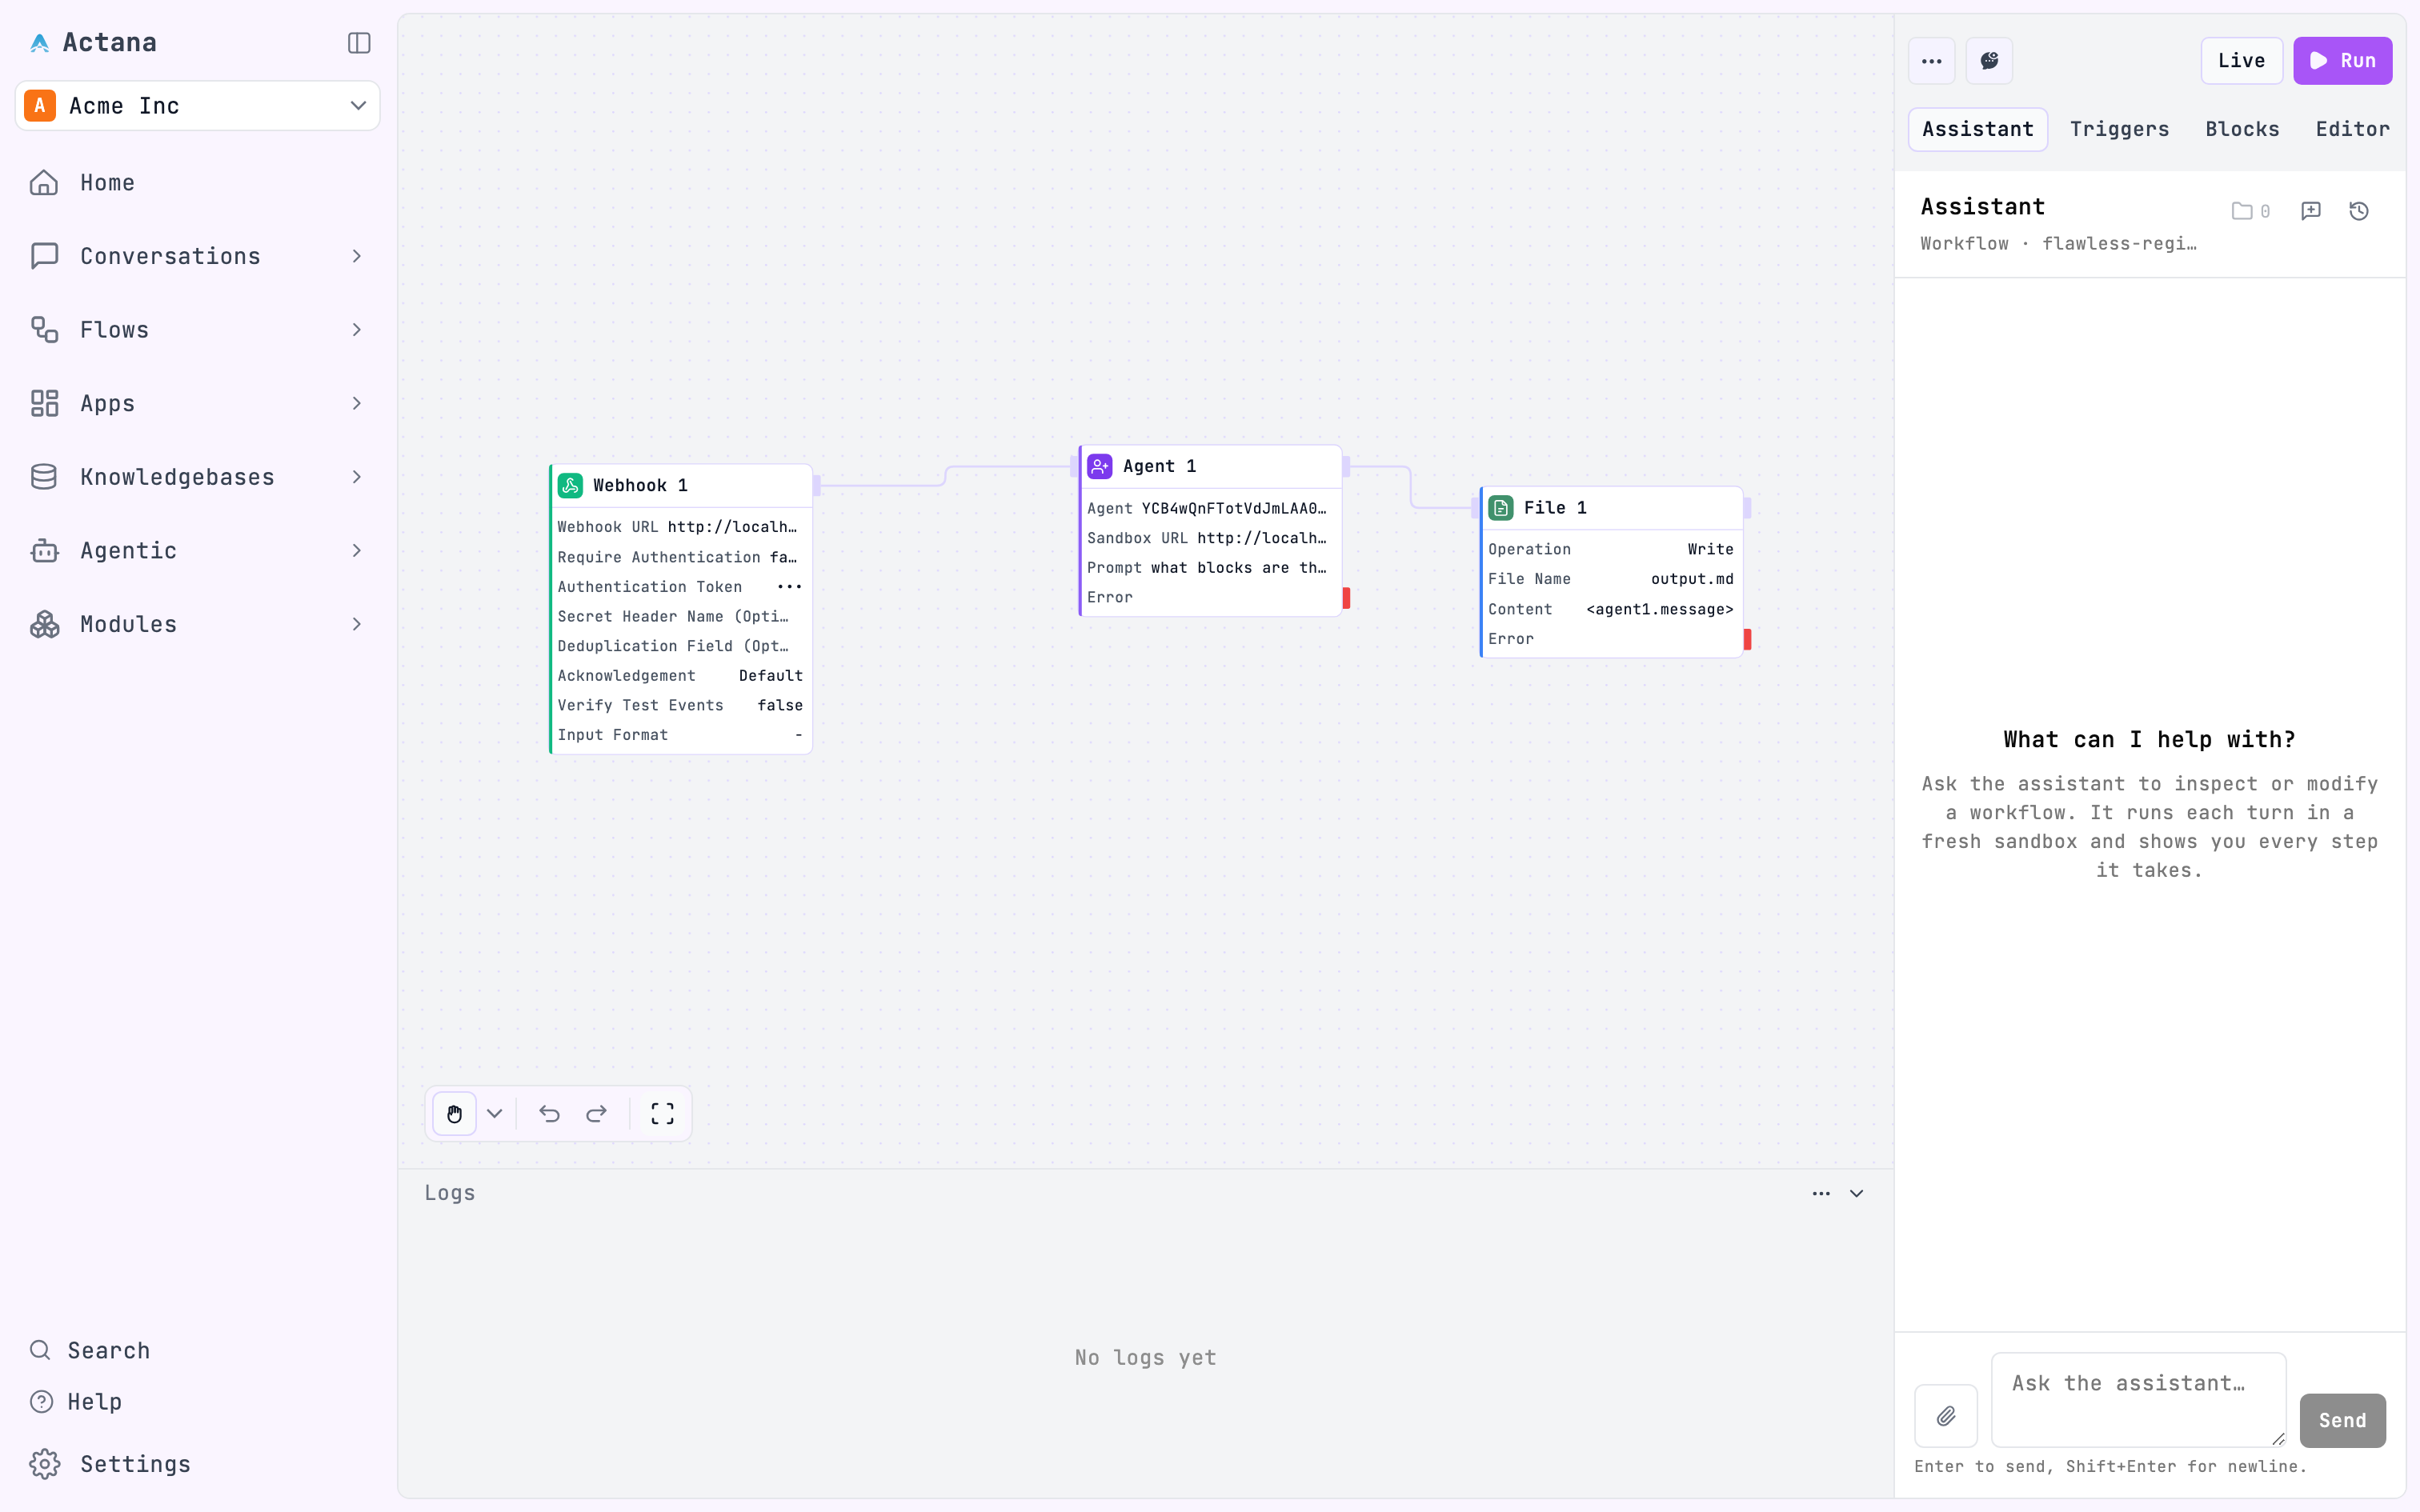Open the Acme Inc workspace dropdown
2420x1512 pixels.
pos(197,106)
